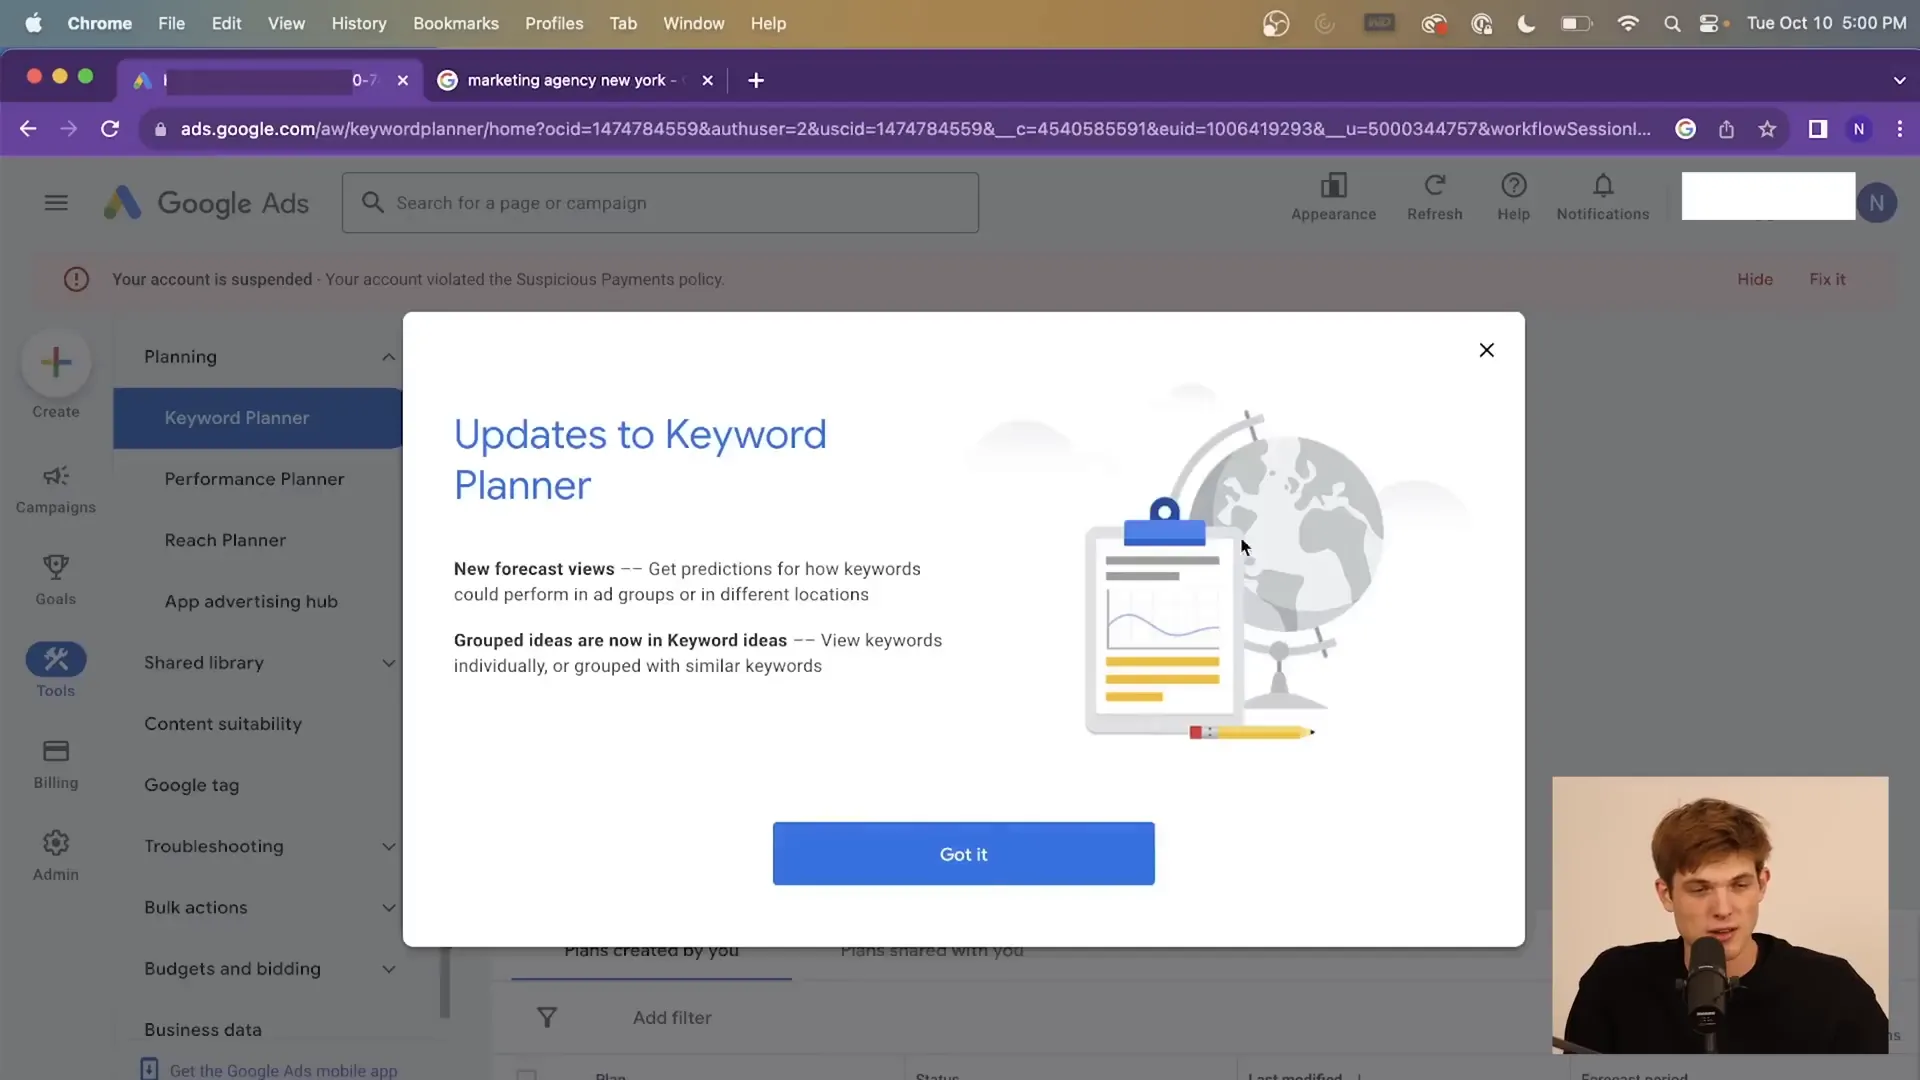Expand Bulk actions section

point(388,907)
